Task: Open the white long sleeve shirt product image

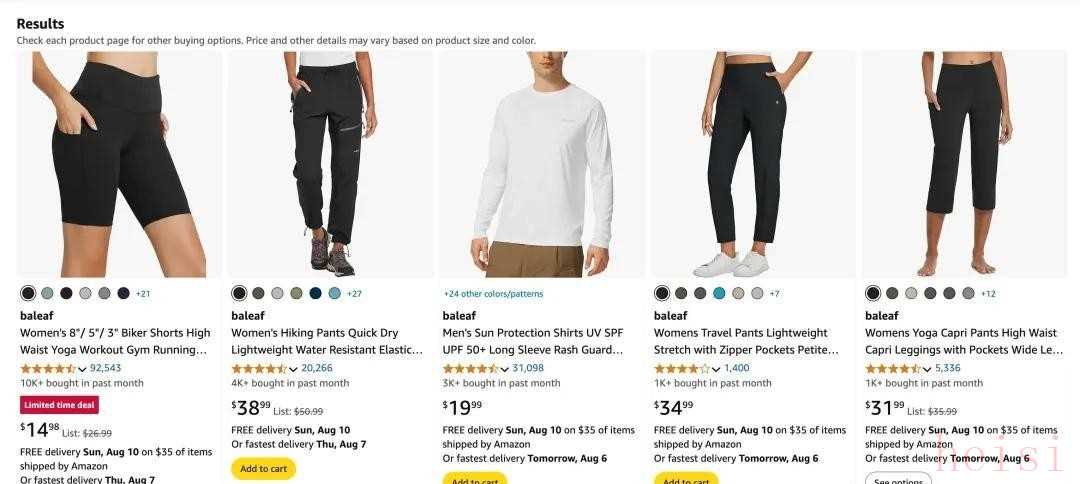Action: [542, 165]
